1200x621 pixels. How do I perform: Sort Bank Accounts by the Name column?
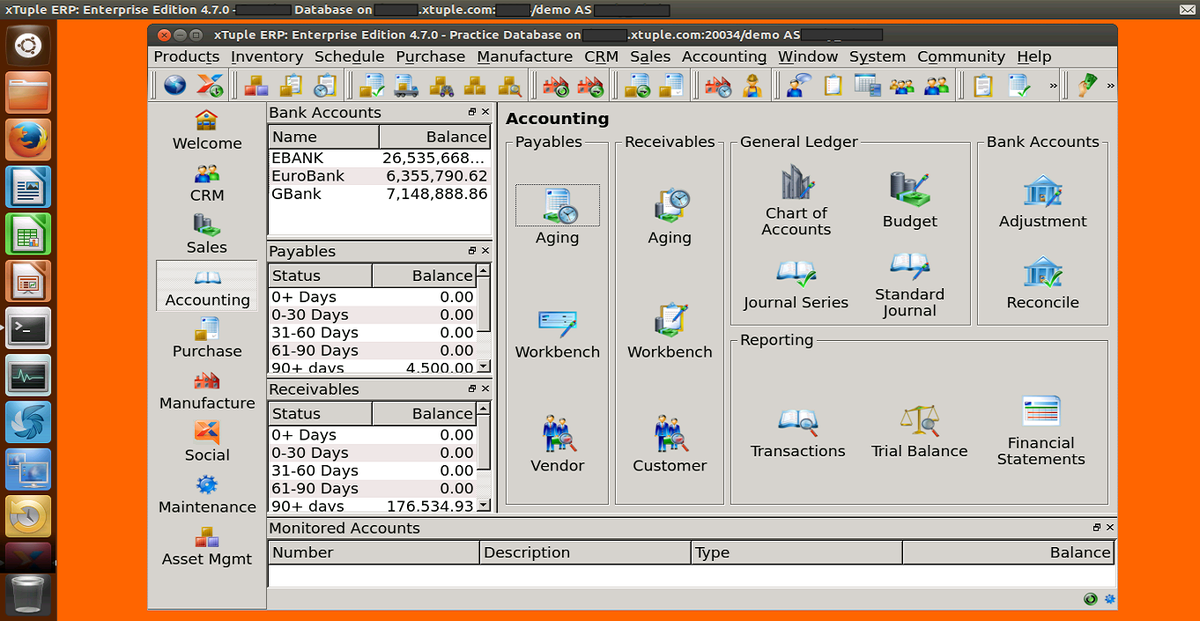[x=324, y=137]
